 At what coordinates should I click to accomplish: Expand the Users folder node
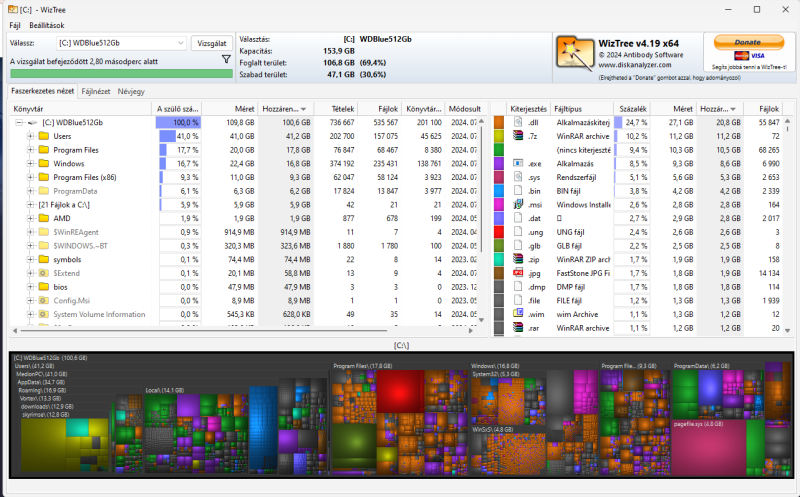(x=31, y=136)
